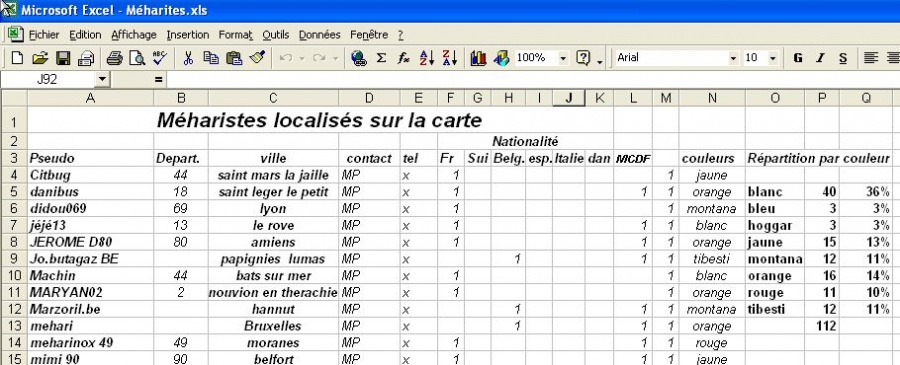Click the Edit Formula equals button
Viewport: 900px width, 365px height.
tap(158, 80)
